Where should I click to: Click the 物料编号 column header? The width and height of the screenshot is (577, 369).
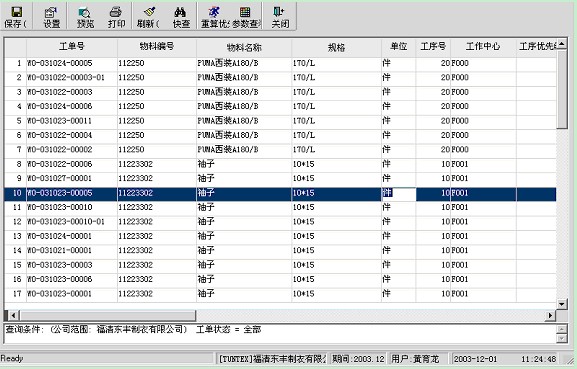(x=157, y=47)
